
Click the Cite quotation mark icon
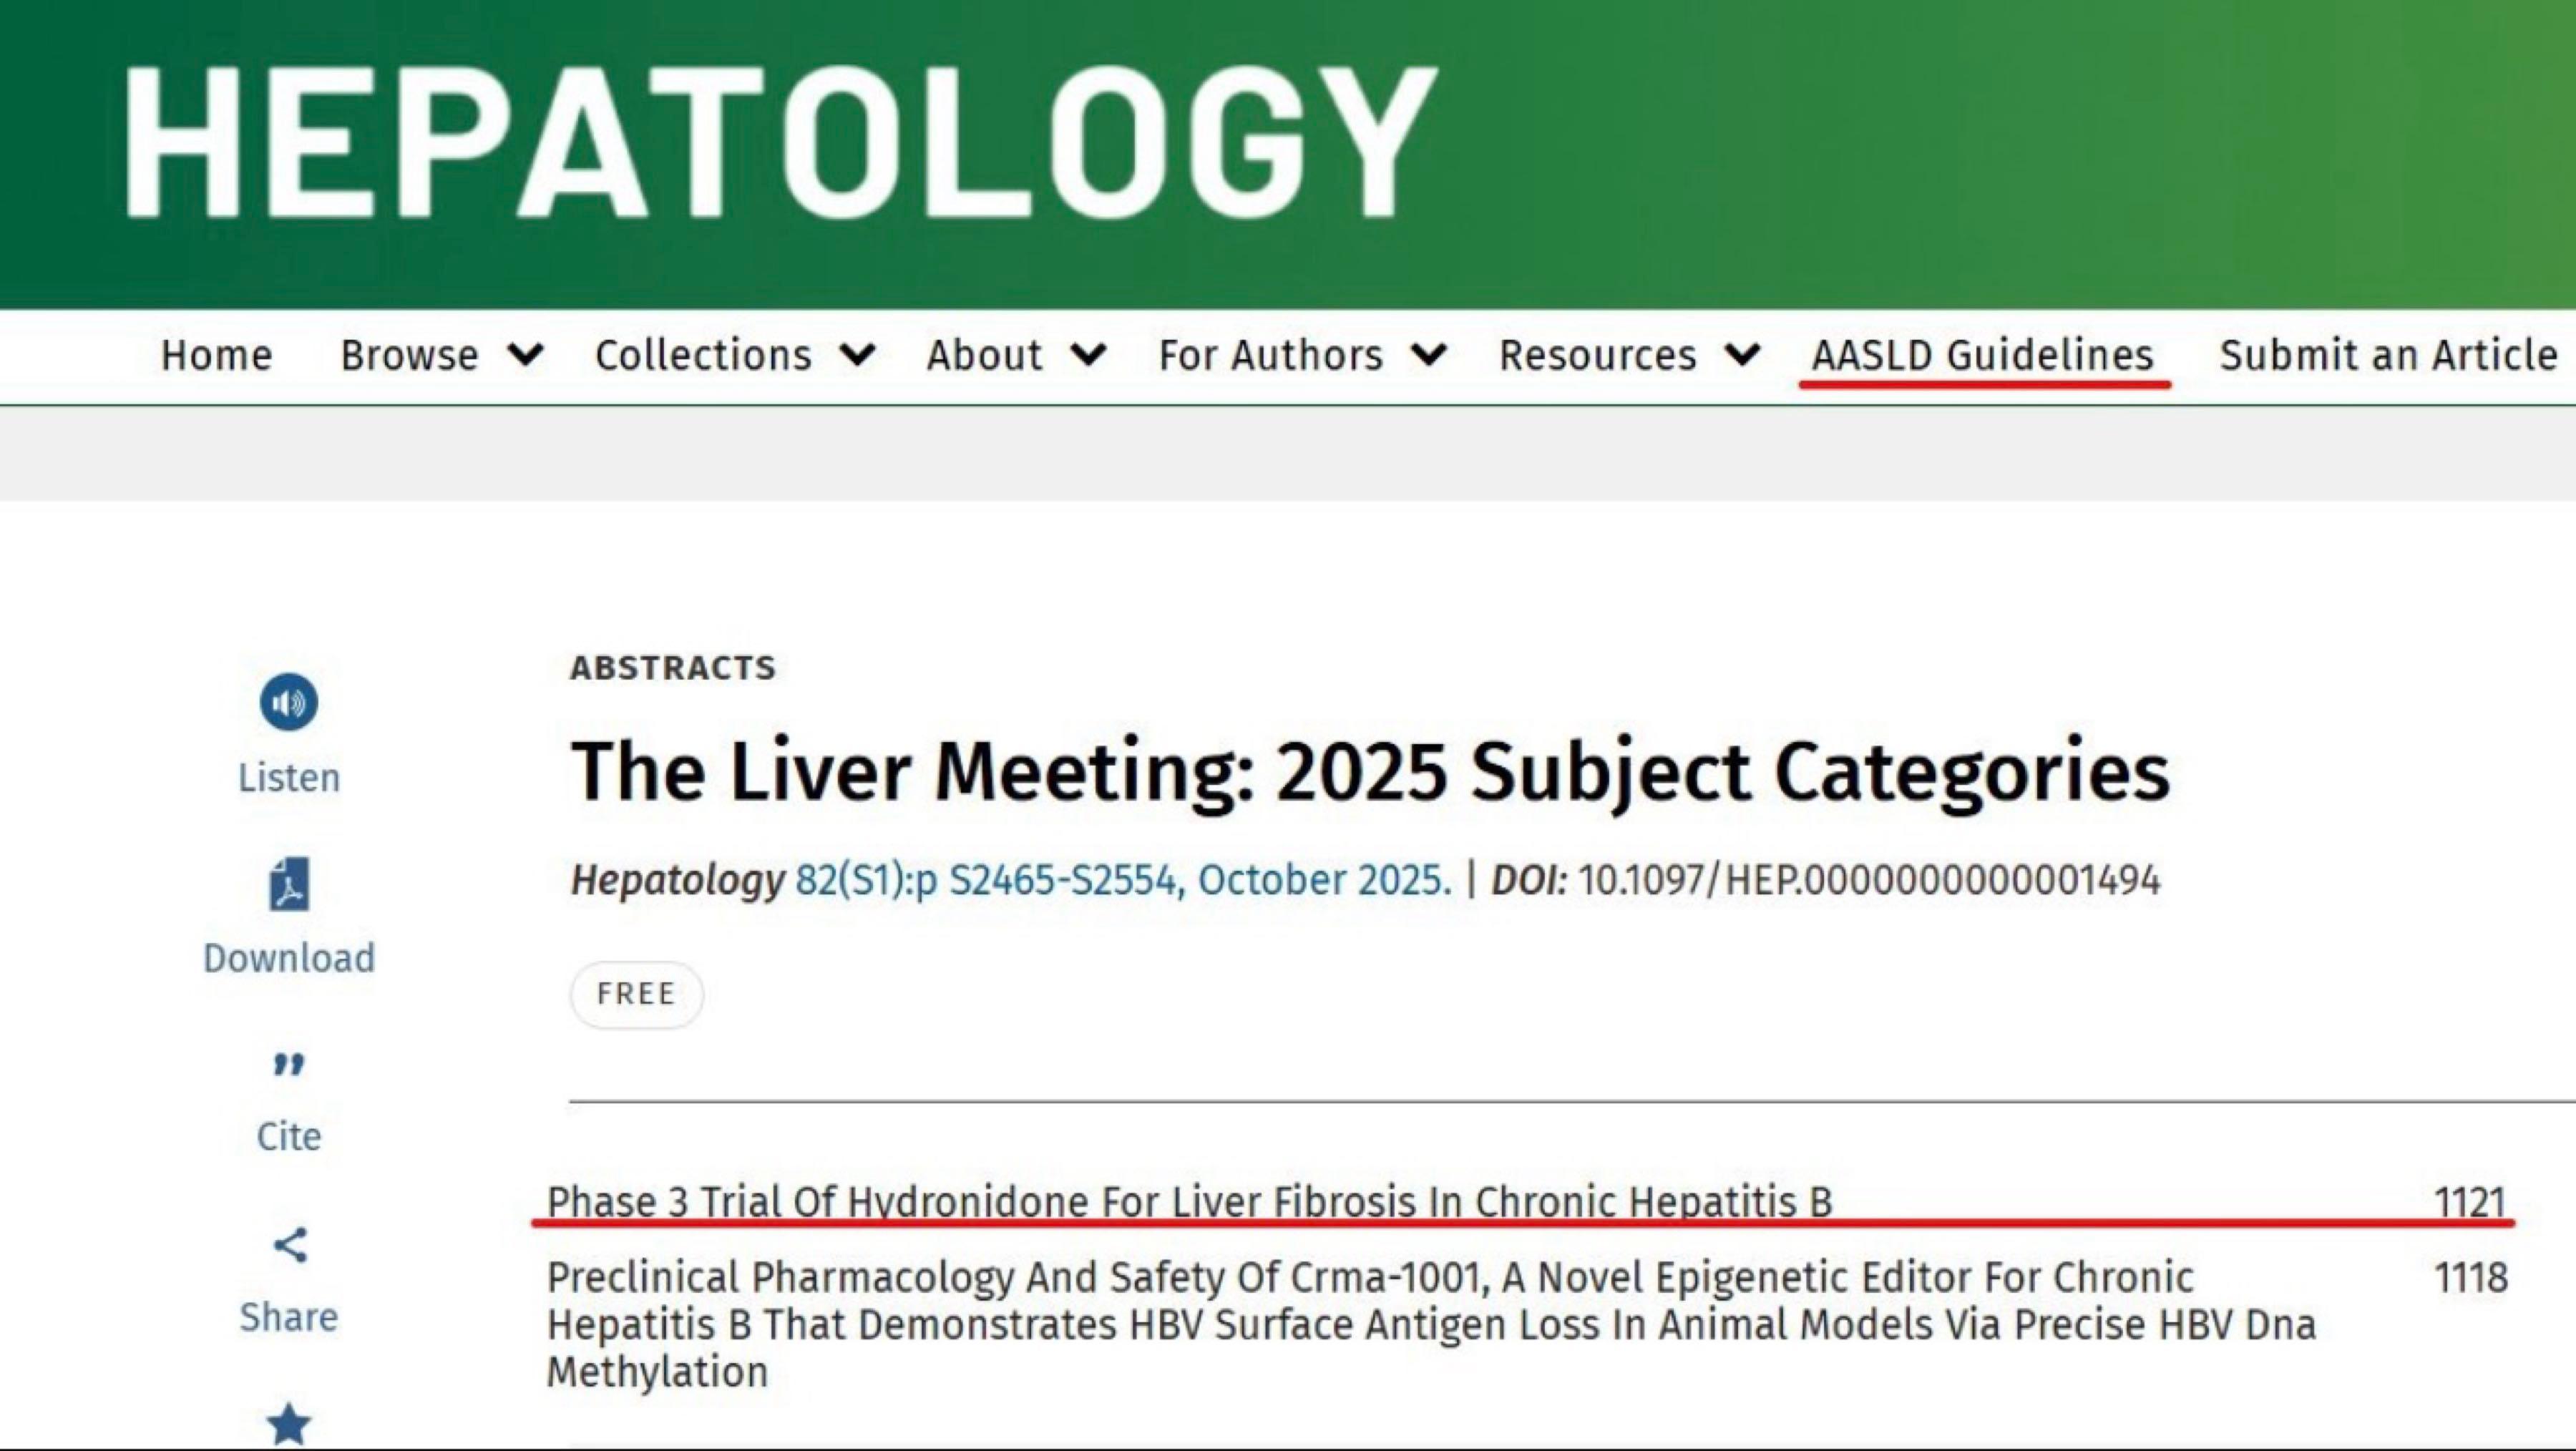tap(289, 1066)
